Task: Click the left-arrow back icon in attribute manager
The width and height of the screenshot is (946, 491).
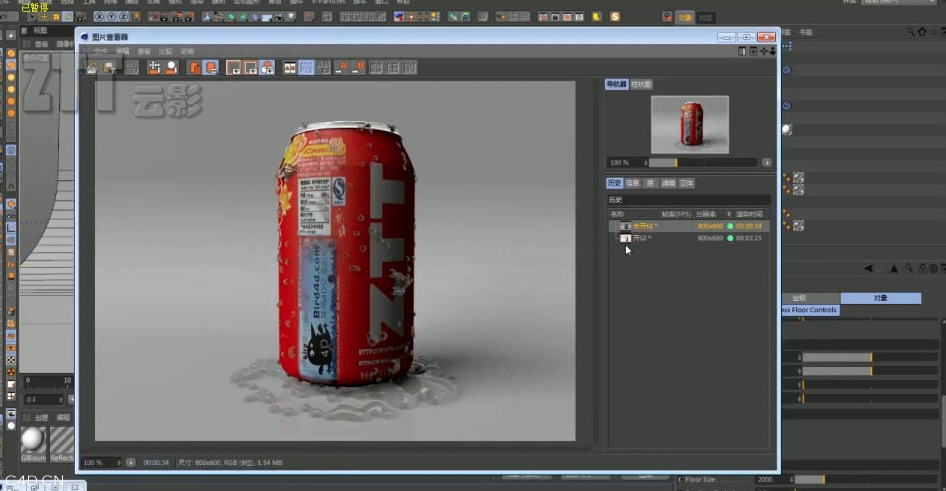Action: pos(868,269)
